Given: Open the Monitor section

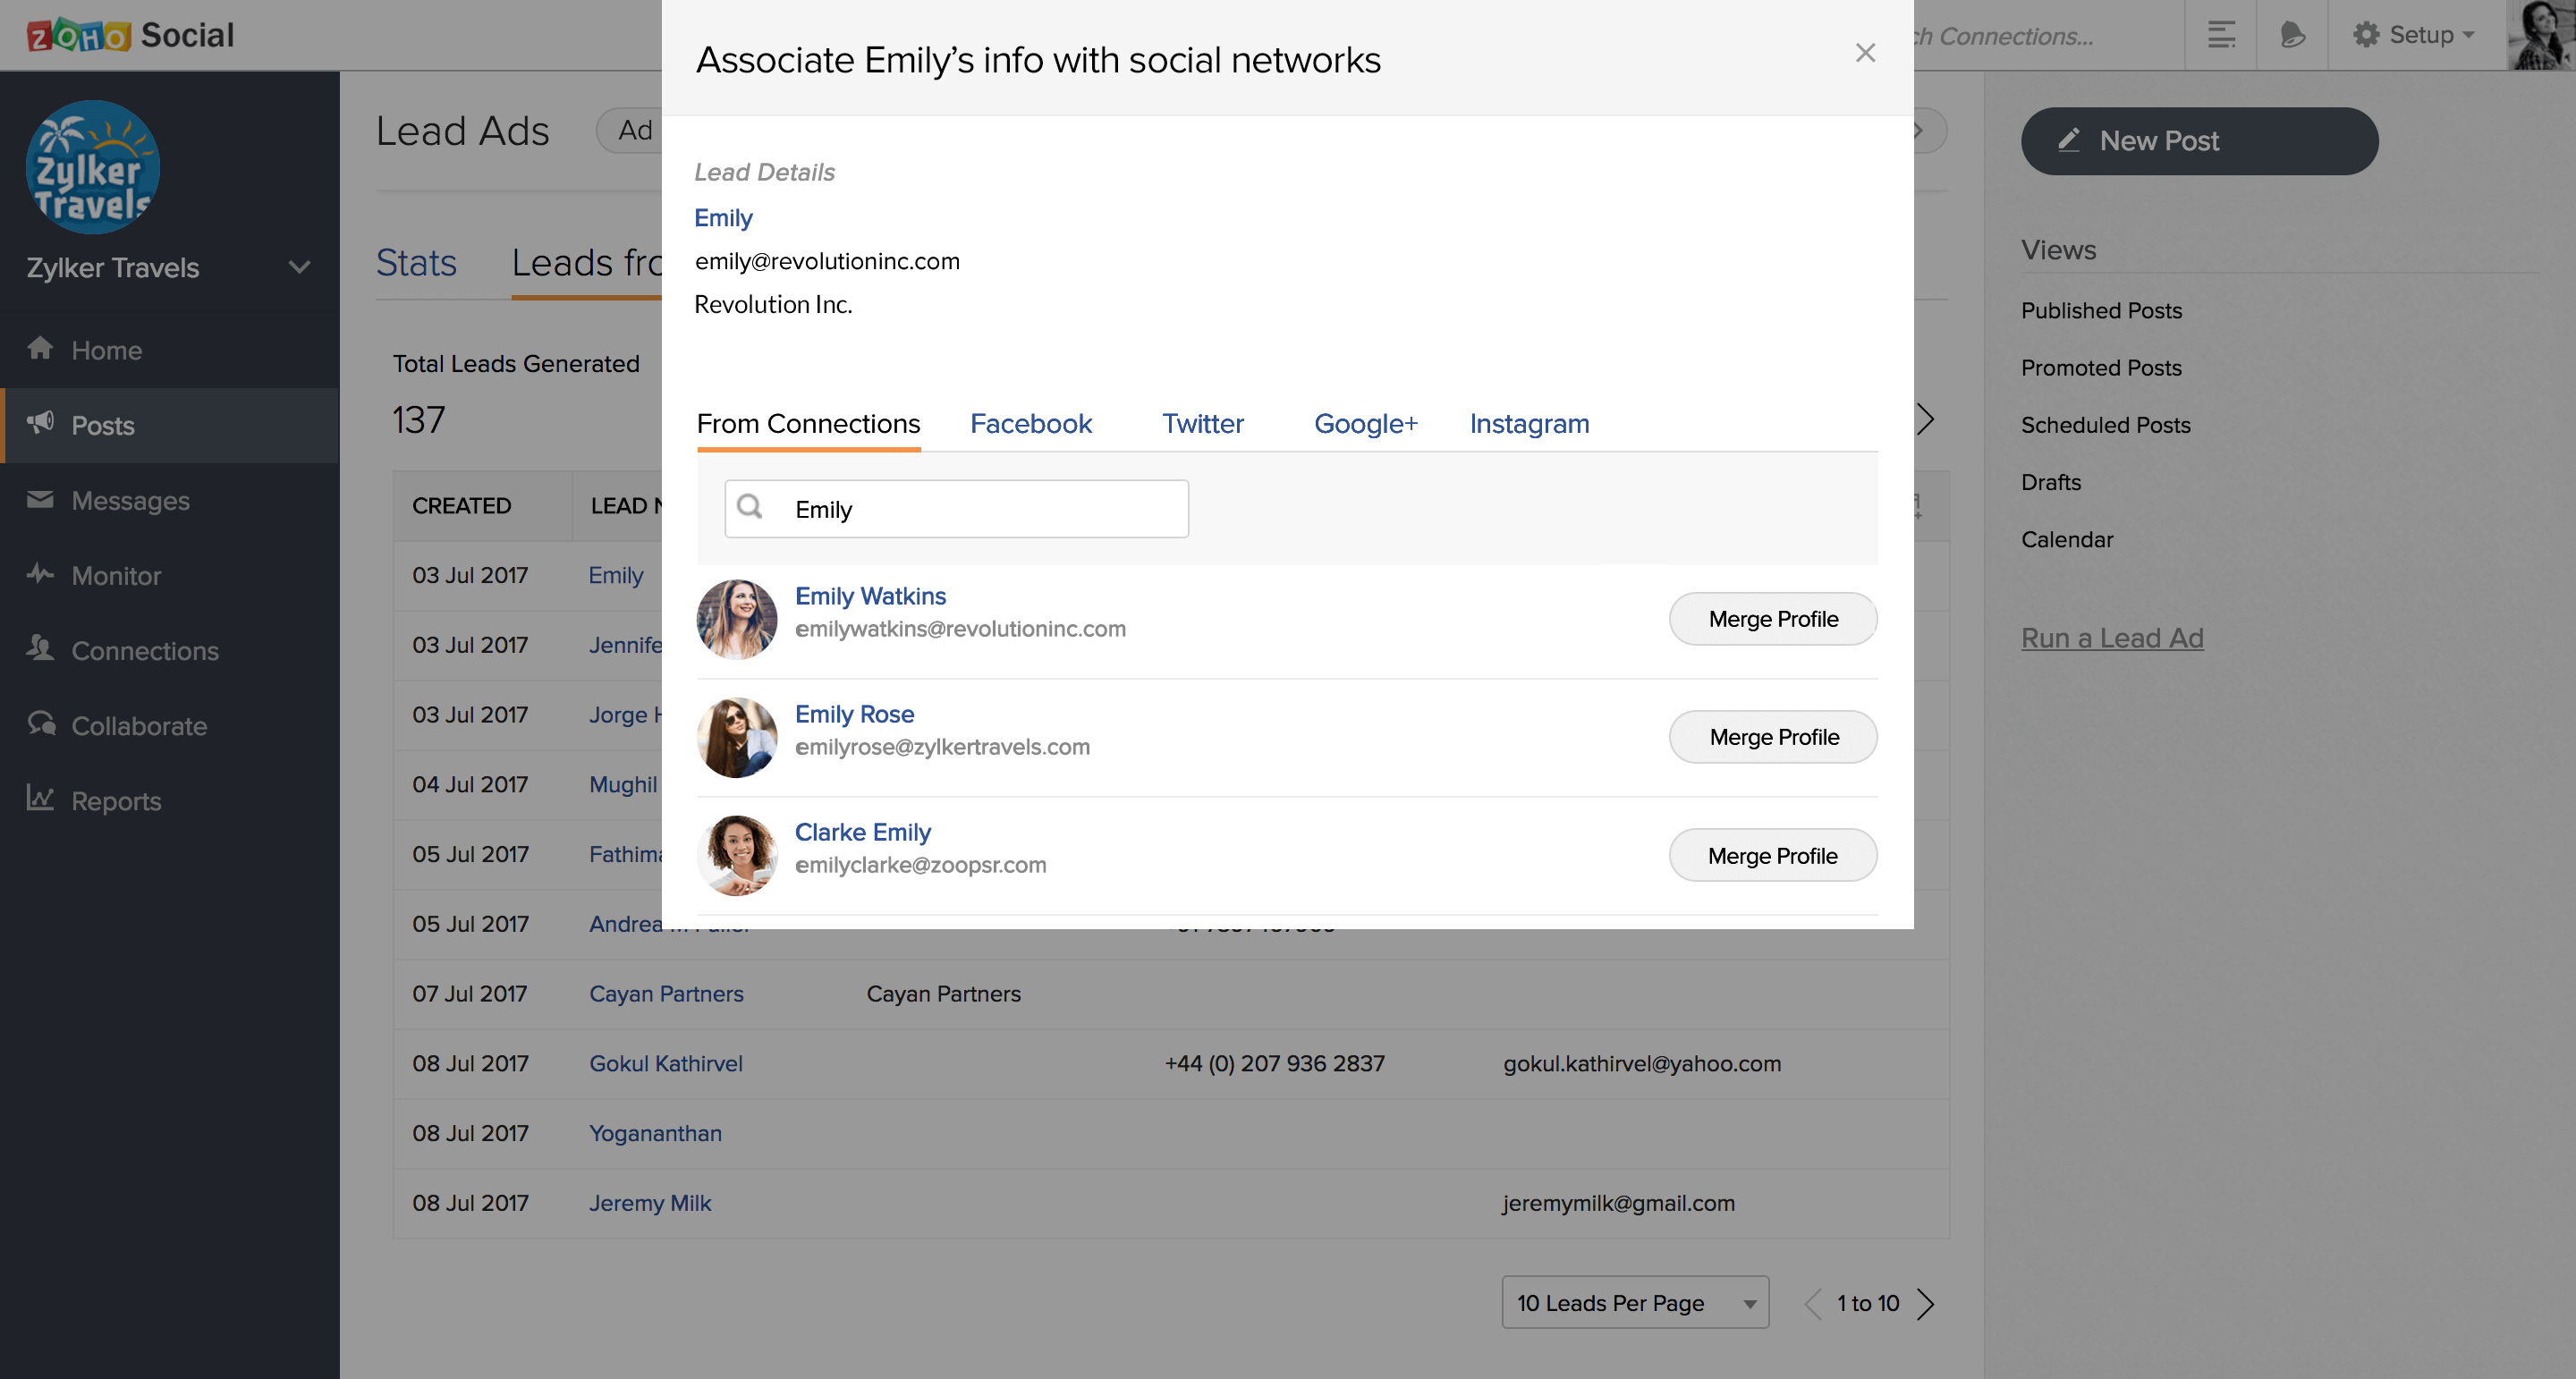Looking at the screenshot, I should coord(170,575).
